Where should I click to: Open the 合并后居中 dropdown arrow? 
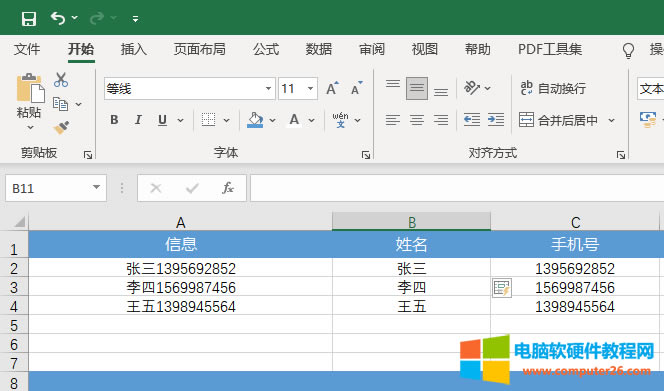click(x=611, y=120)
